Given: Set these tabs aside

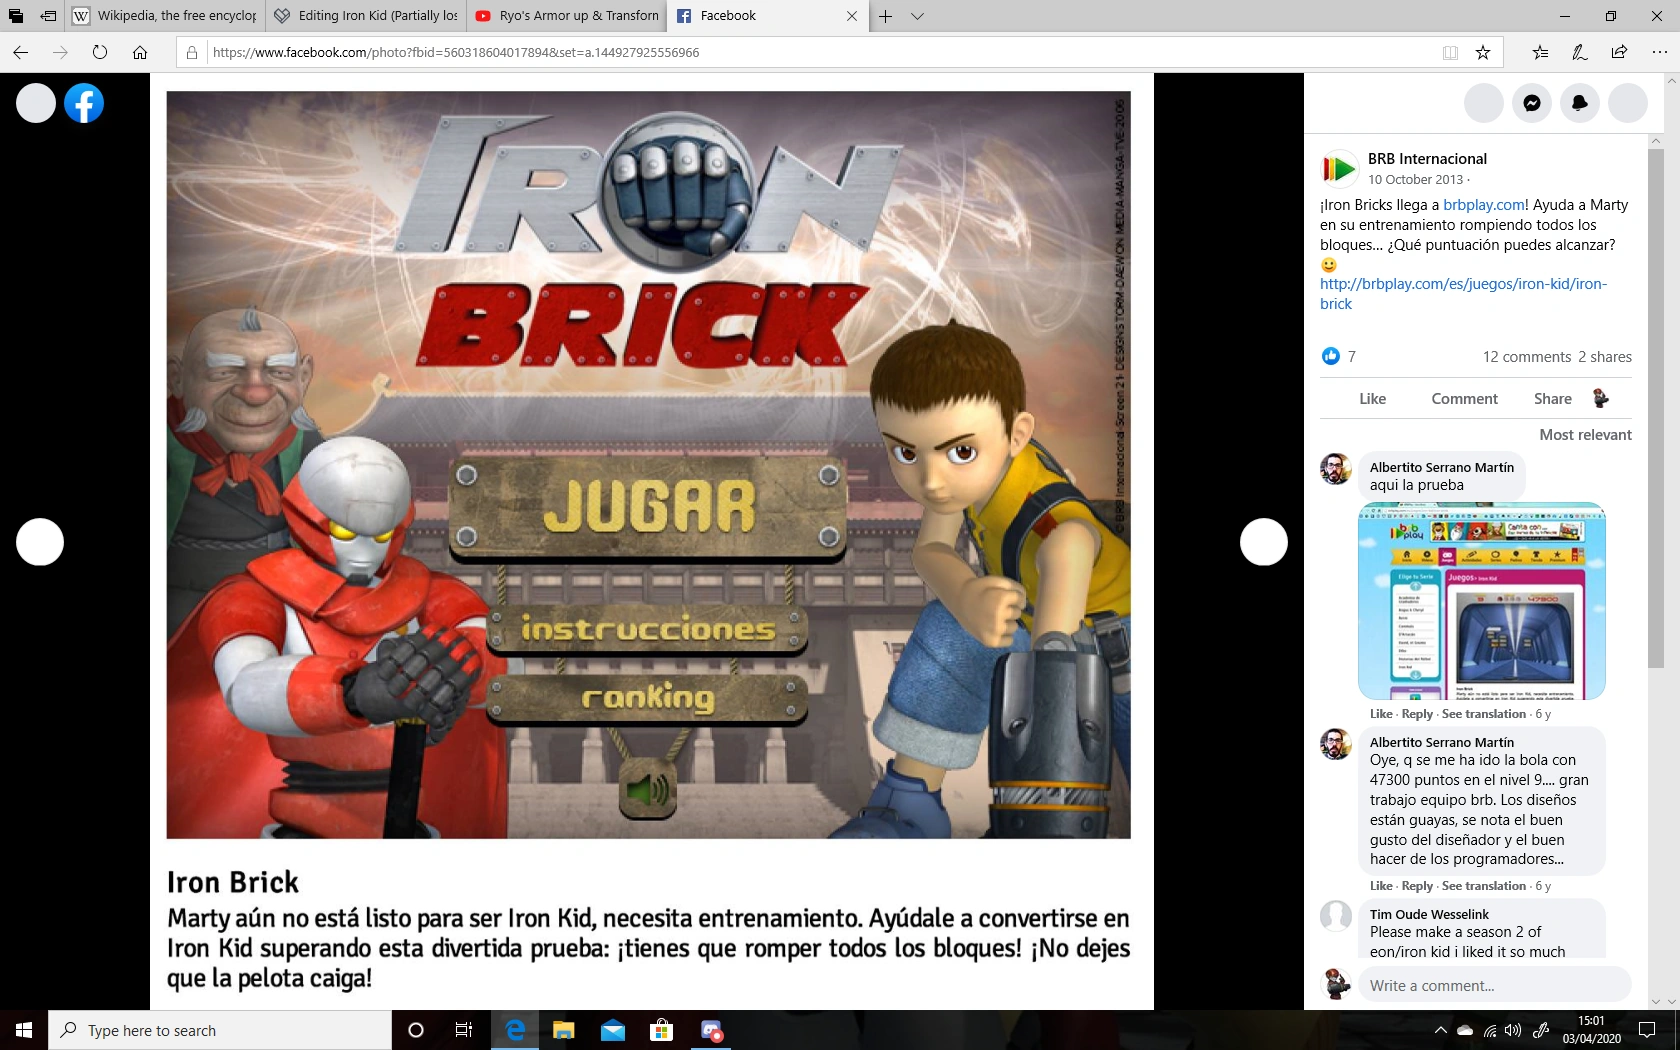Looking at the screenshot, I should pos(48,16).
